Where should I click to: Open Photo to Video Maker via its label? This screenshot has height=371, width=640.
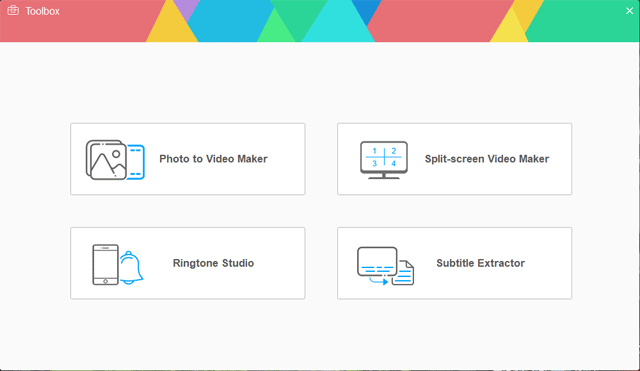coord(213,159)
